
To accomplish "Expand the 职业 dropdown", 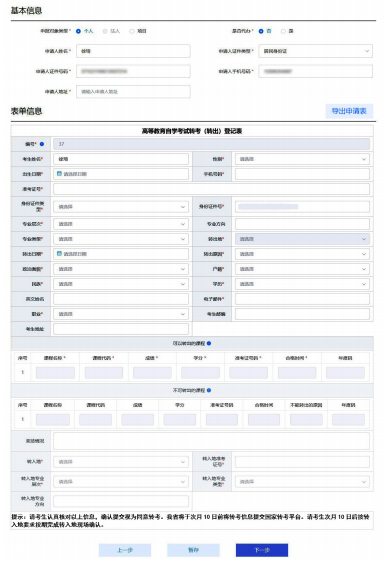I will pos(121,314).
